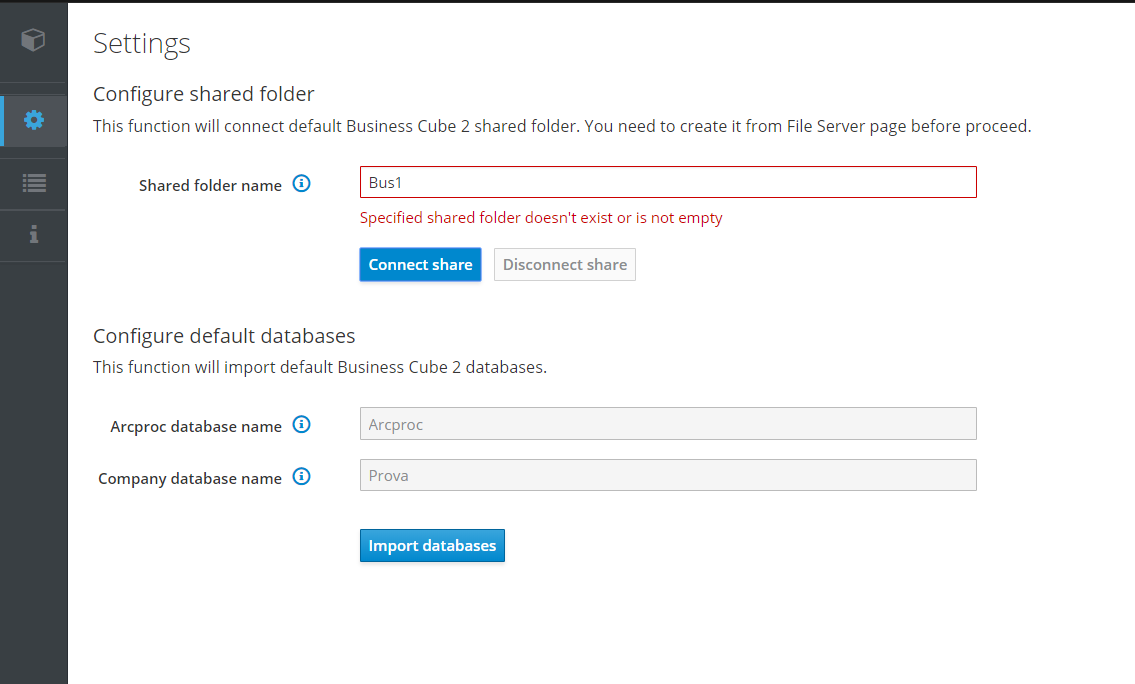1135x684 pixels.
Task: Click the Settings page title
Action: pos(142,43)
